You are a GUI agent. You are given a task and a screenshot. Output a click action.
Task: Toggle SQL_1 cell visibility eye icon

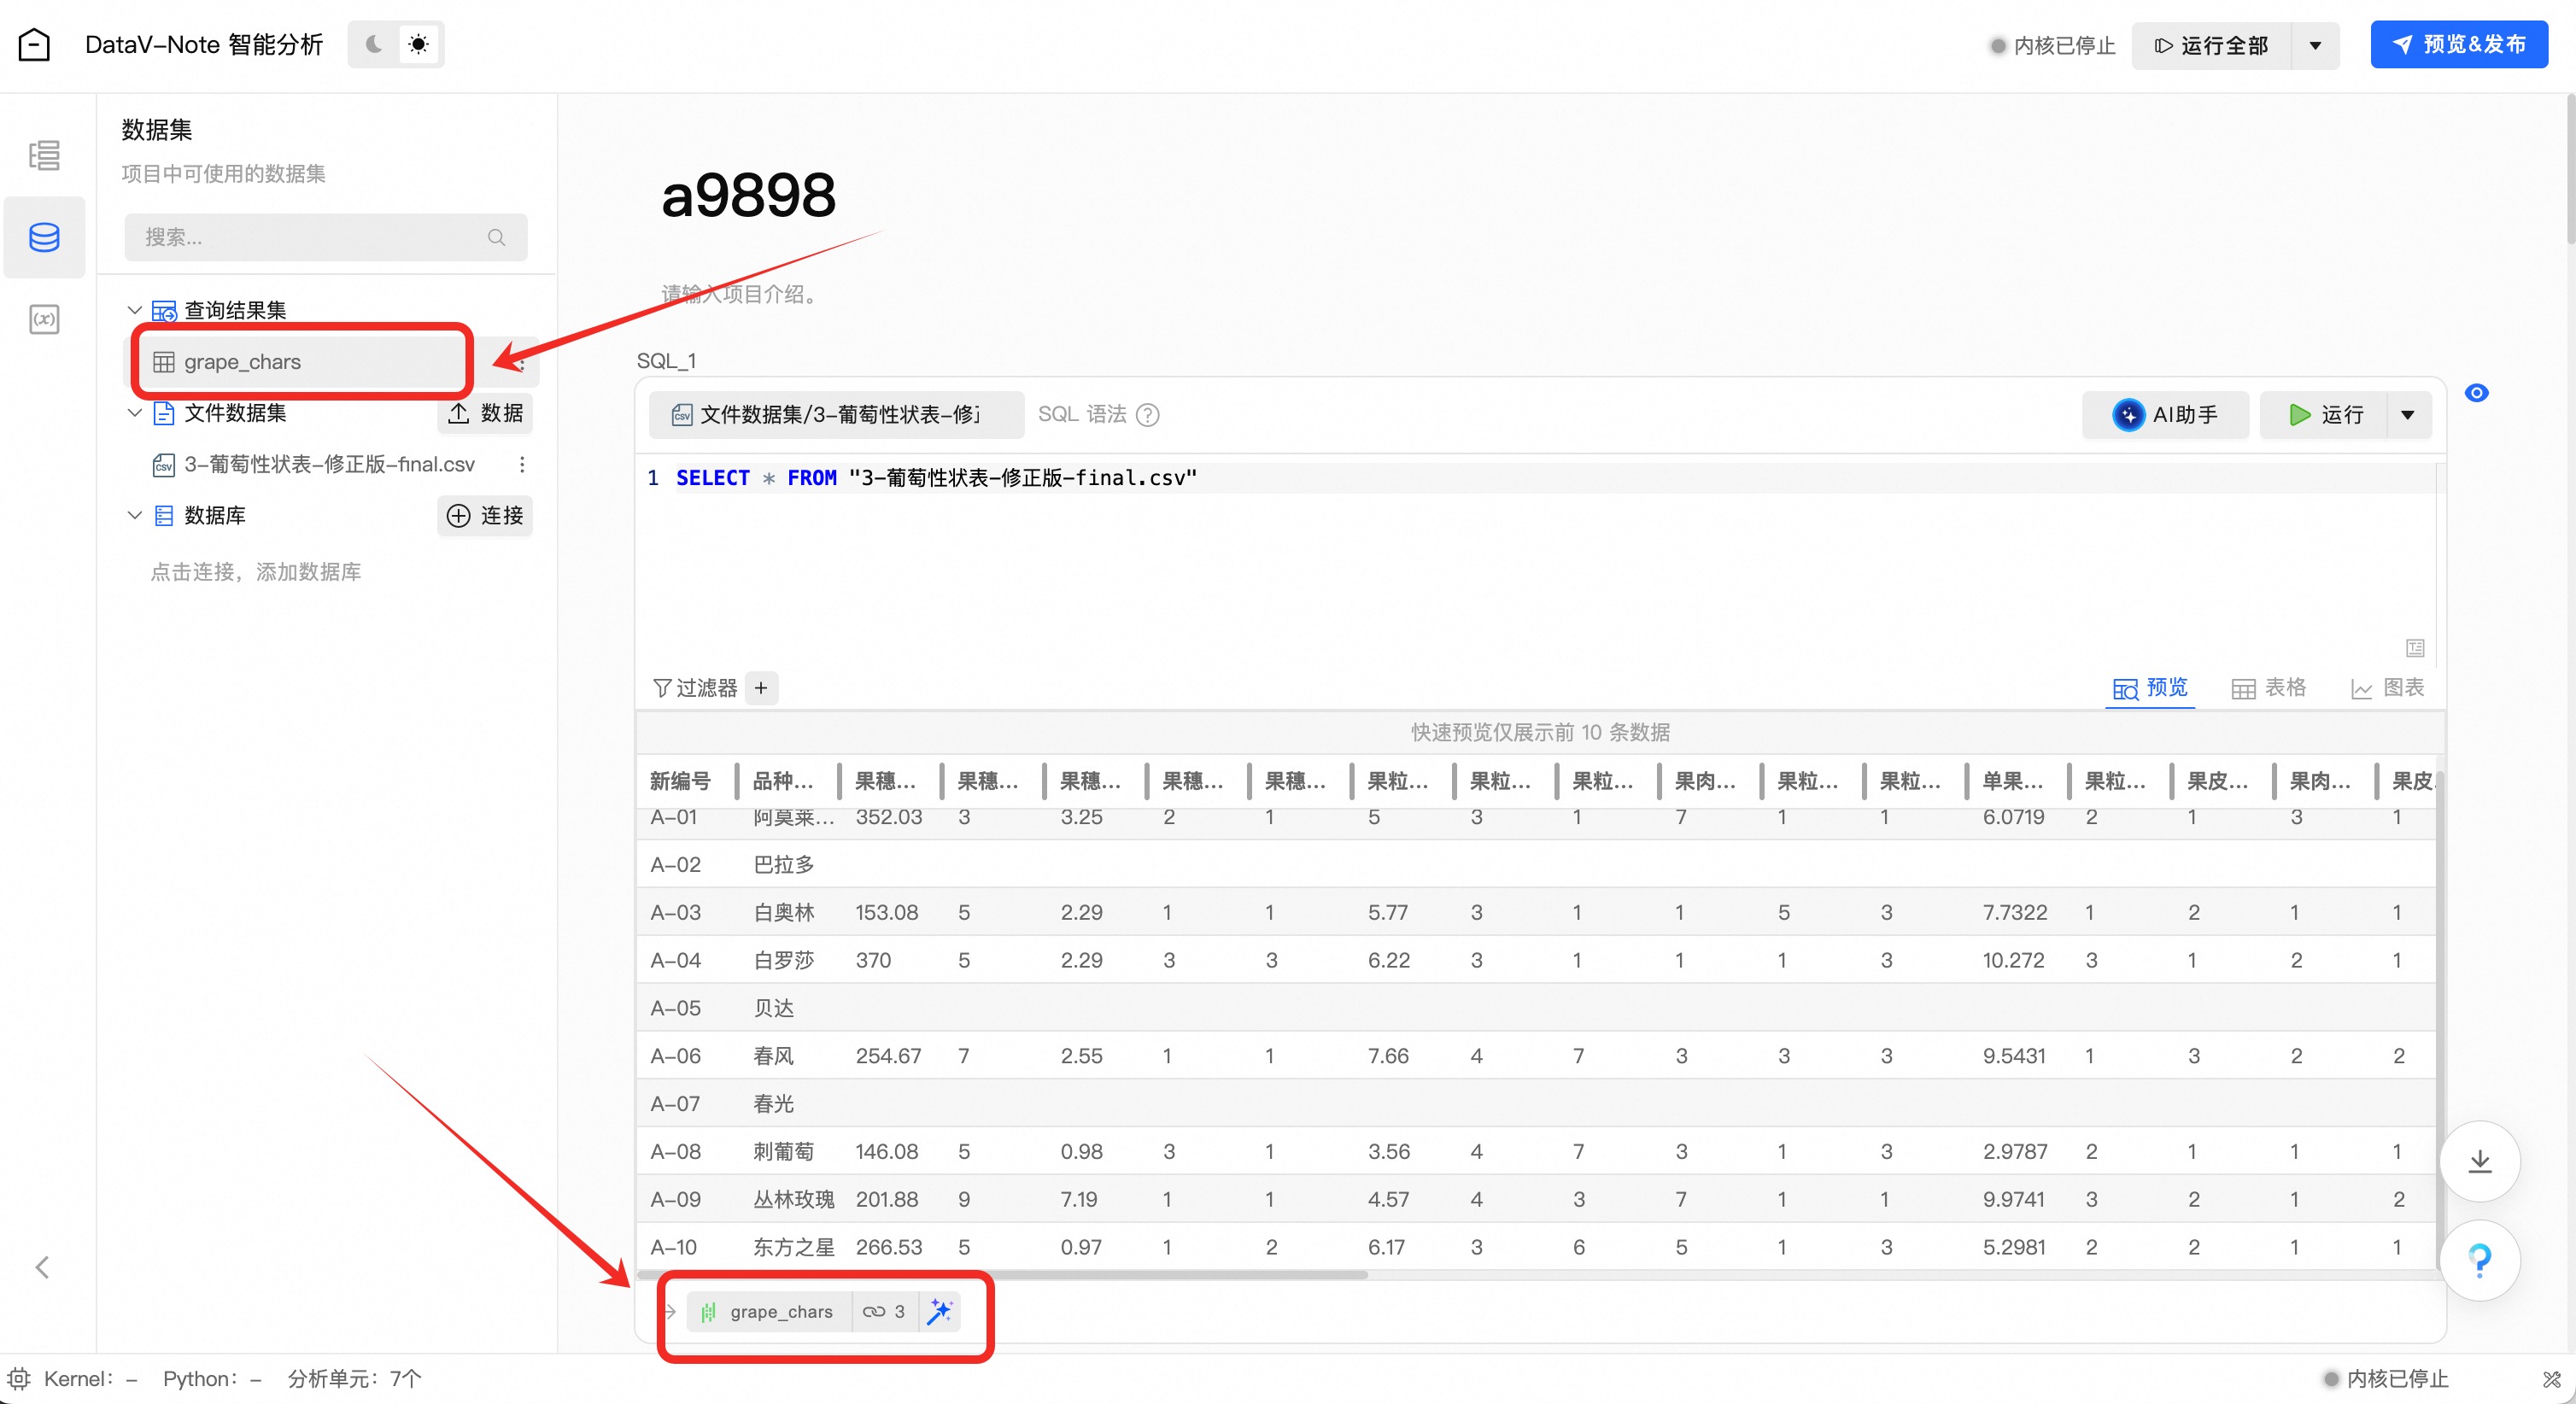tap(2476, 393)
